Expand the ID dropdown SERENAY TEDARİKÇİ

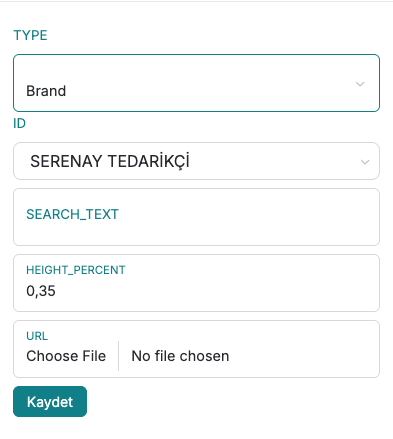click(196, 161)
